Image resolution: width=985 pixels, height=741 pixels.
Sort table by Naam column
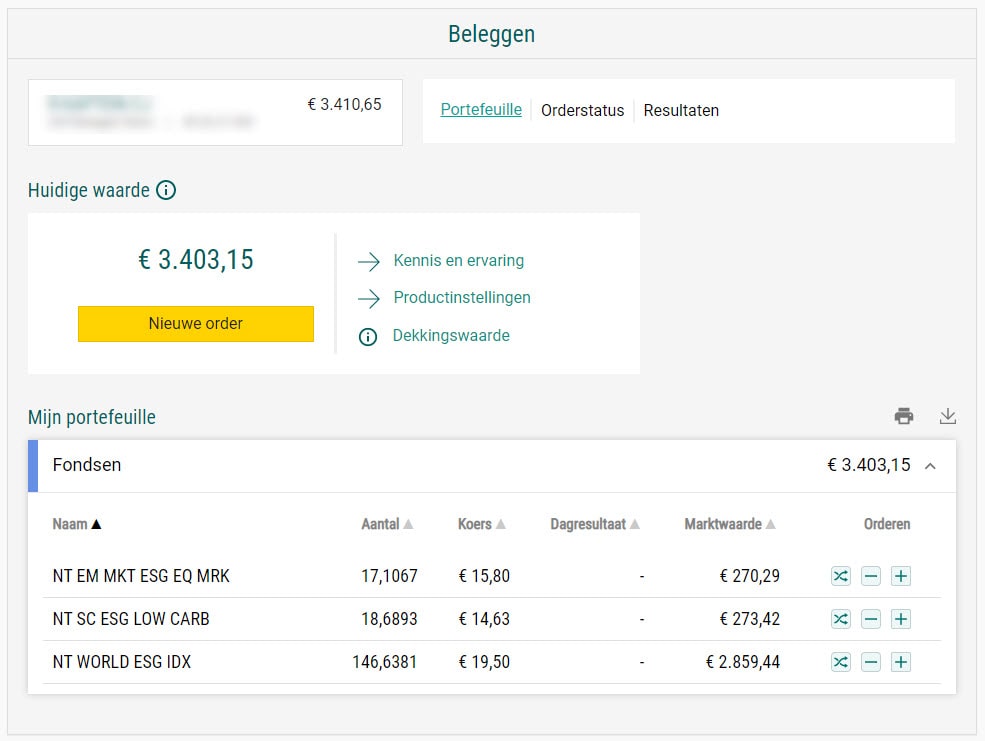(x=77, y=524)
